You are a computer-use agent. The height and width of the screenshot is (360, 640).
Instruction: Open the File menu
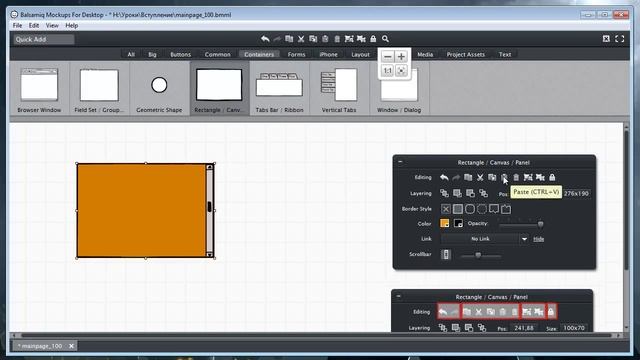point(18,25)
